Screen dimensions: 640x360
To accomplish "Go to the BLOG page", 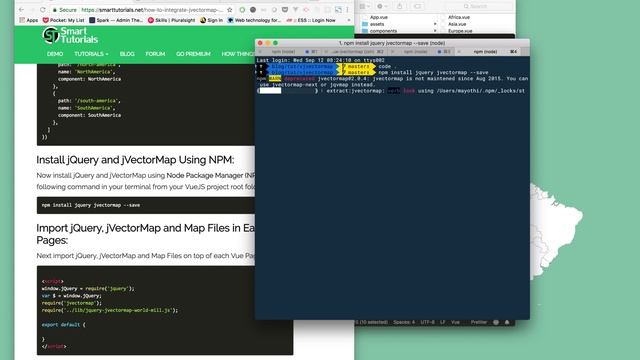I will pyautogui.click(x=127, y=54).
